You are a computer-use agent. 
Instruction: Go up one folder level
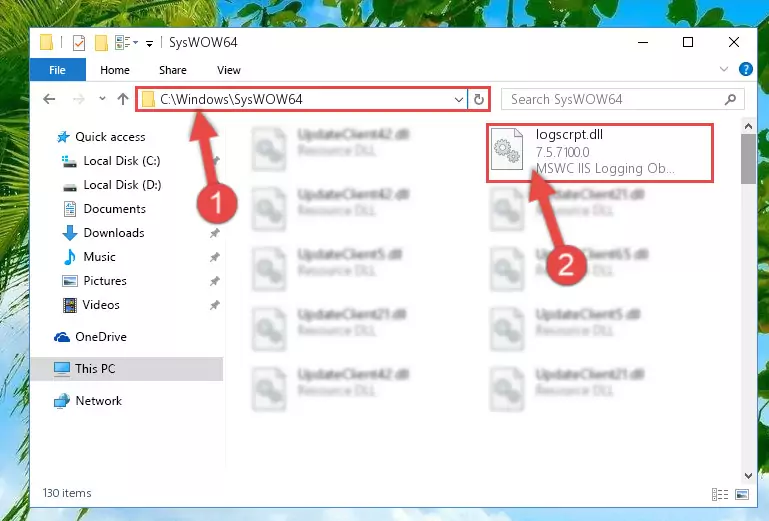click(x=123, y=99)
